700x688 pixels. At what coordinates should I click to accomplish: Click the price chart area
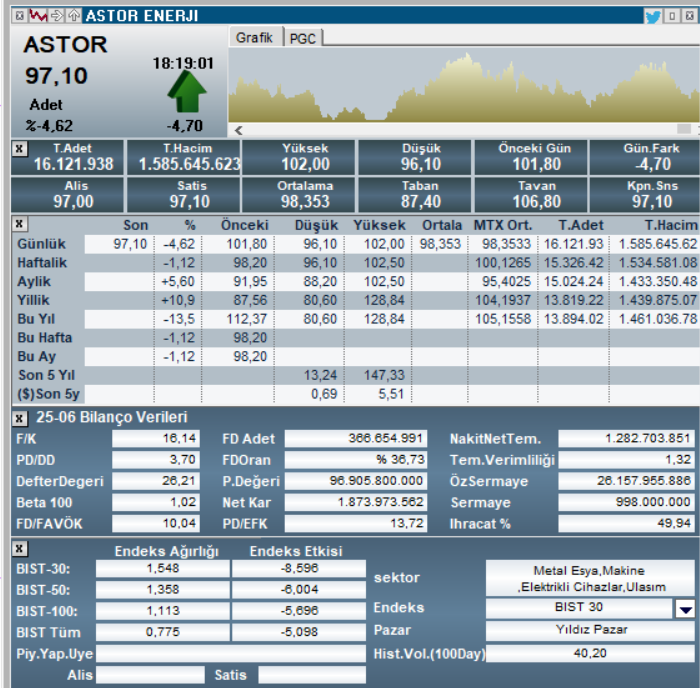(x=464, y=85)
